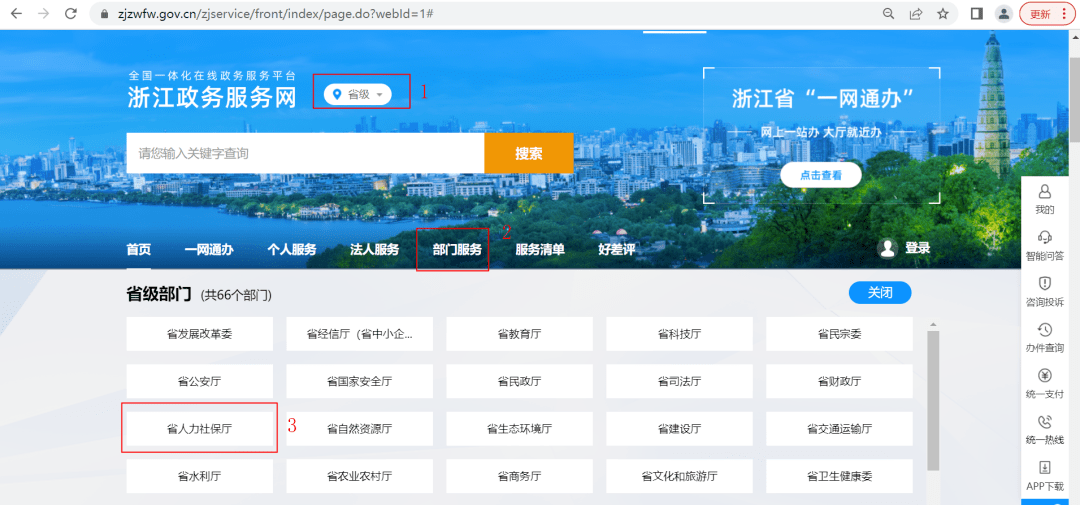Click the 我的 user icon in sidebar
Image resolution: width=1080 pixels, height=505 pixels.
pyautogui.click(x=1045, y=191)
